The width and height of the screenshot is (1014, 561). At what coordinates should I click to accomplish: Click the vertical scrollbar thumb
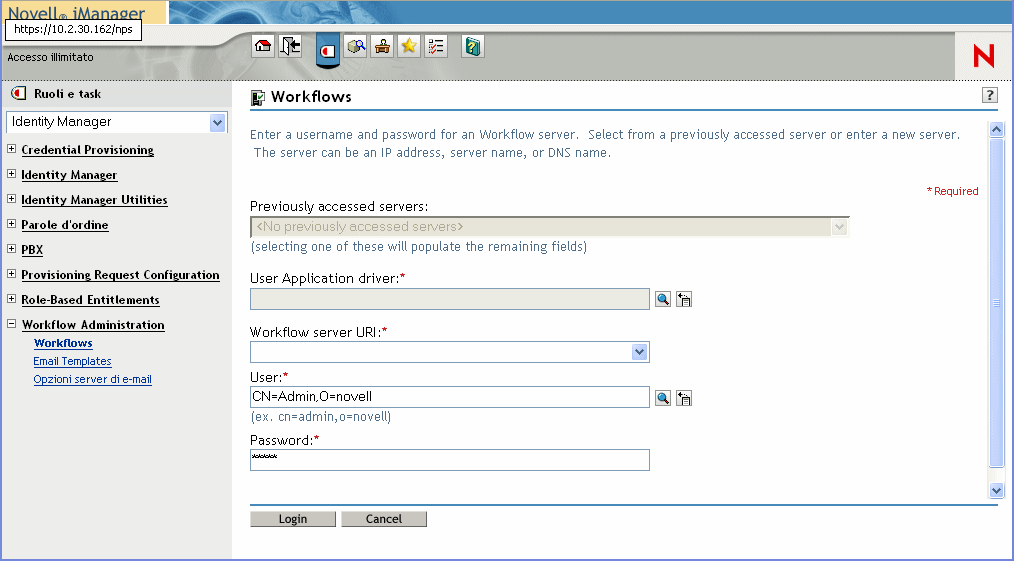(997, 302)
